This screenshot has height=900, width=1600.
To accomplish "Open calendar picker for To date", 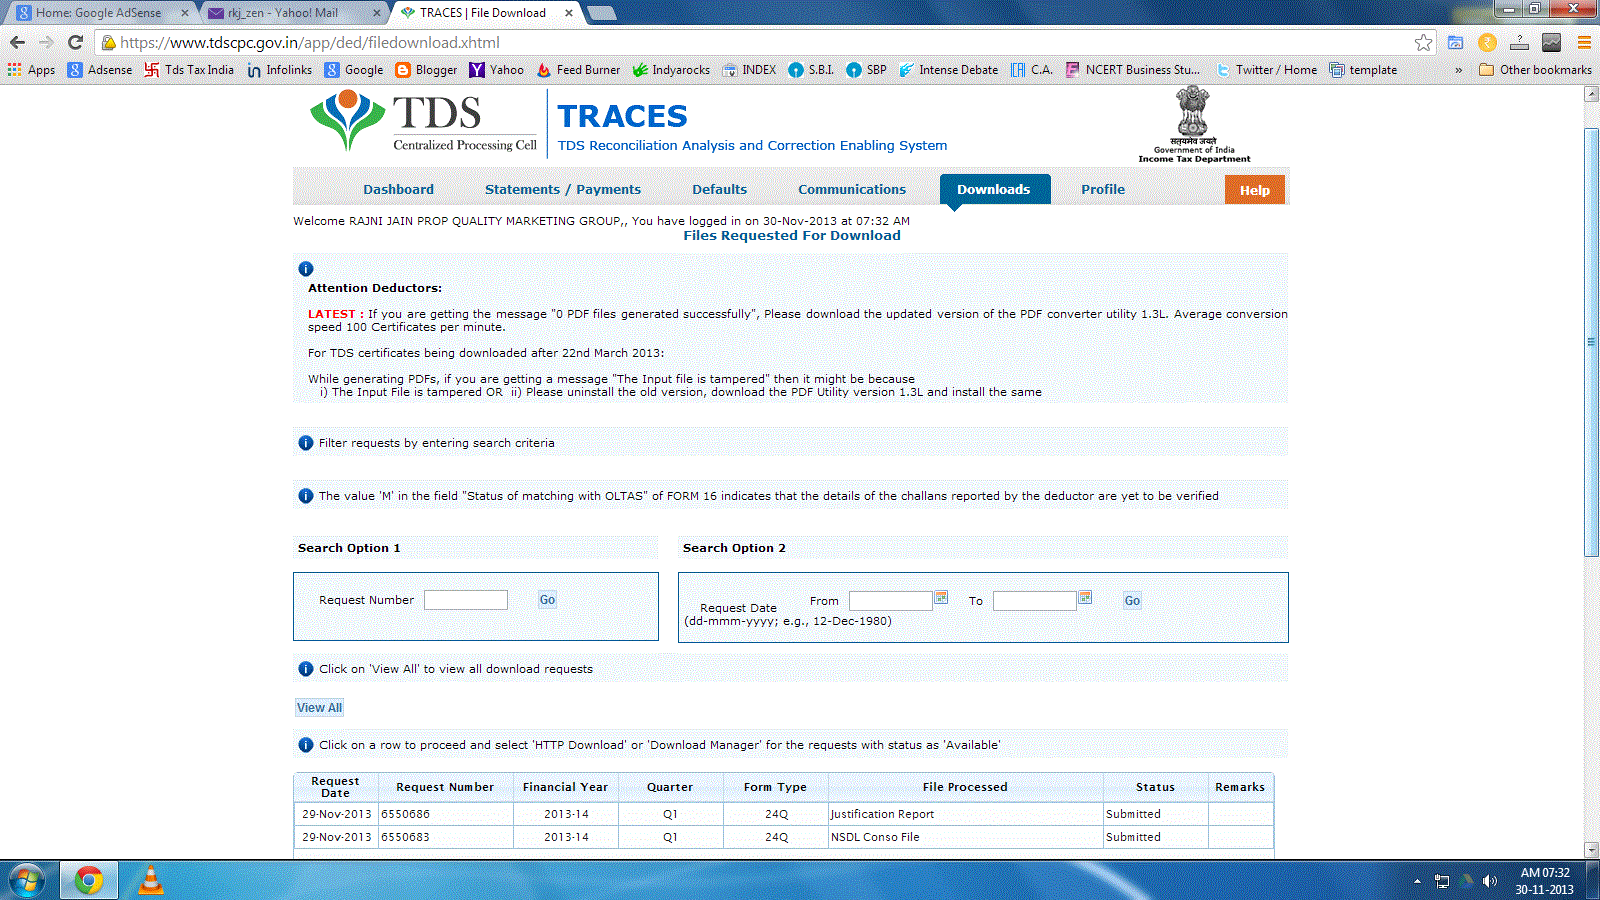I will [x=1085, y=597].
